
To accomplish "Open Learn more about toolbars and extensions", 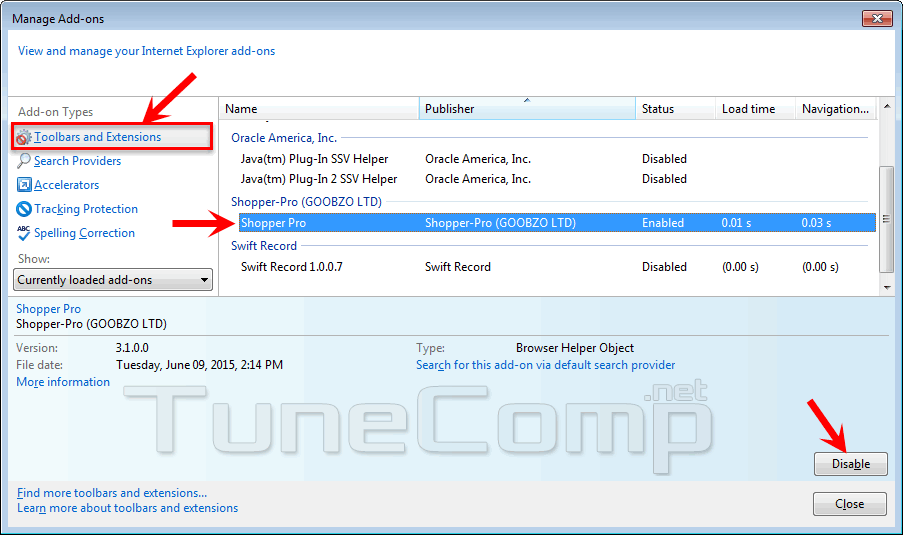I will (127, 508).
